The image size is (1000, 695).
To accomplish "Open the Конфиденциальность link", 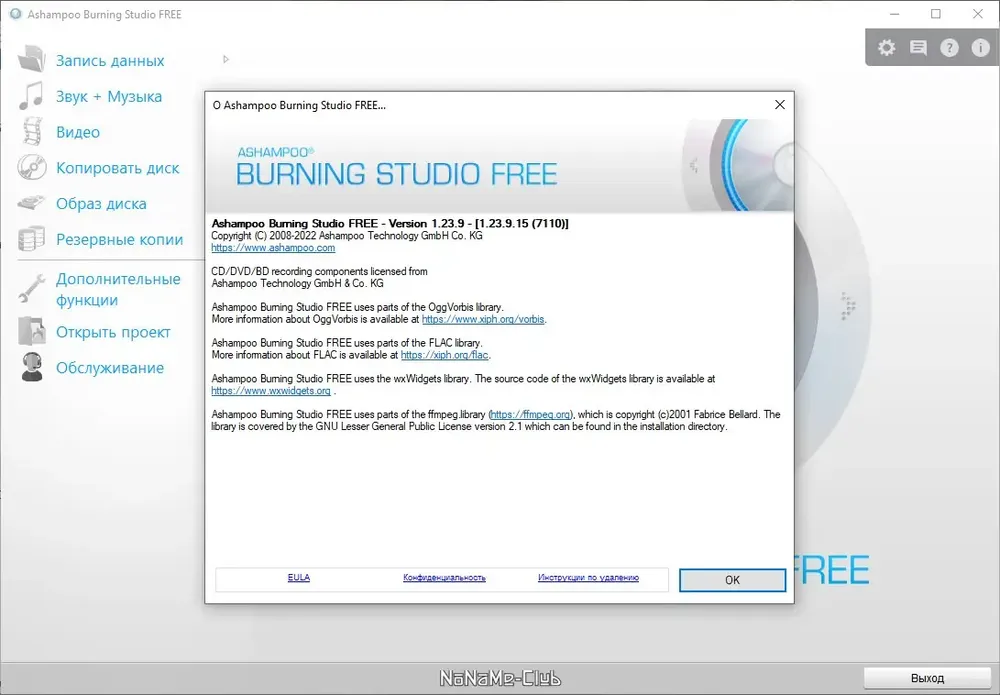I will (444, 578).
